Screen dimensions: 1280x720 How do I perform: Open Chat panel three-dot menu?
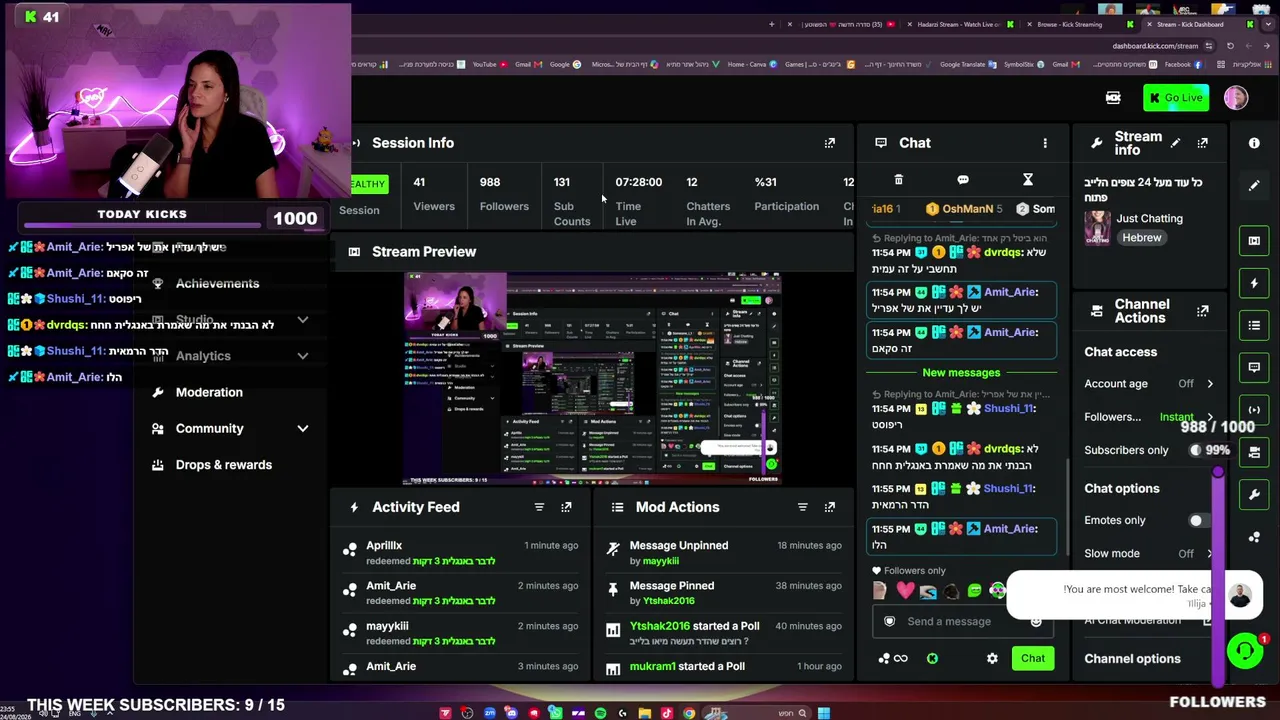tap(1045, 143)
